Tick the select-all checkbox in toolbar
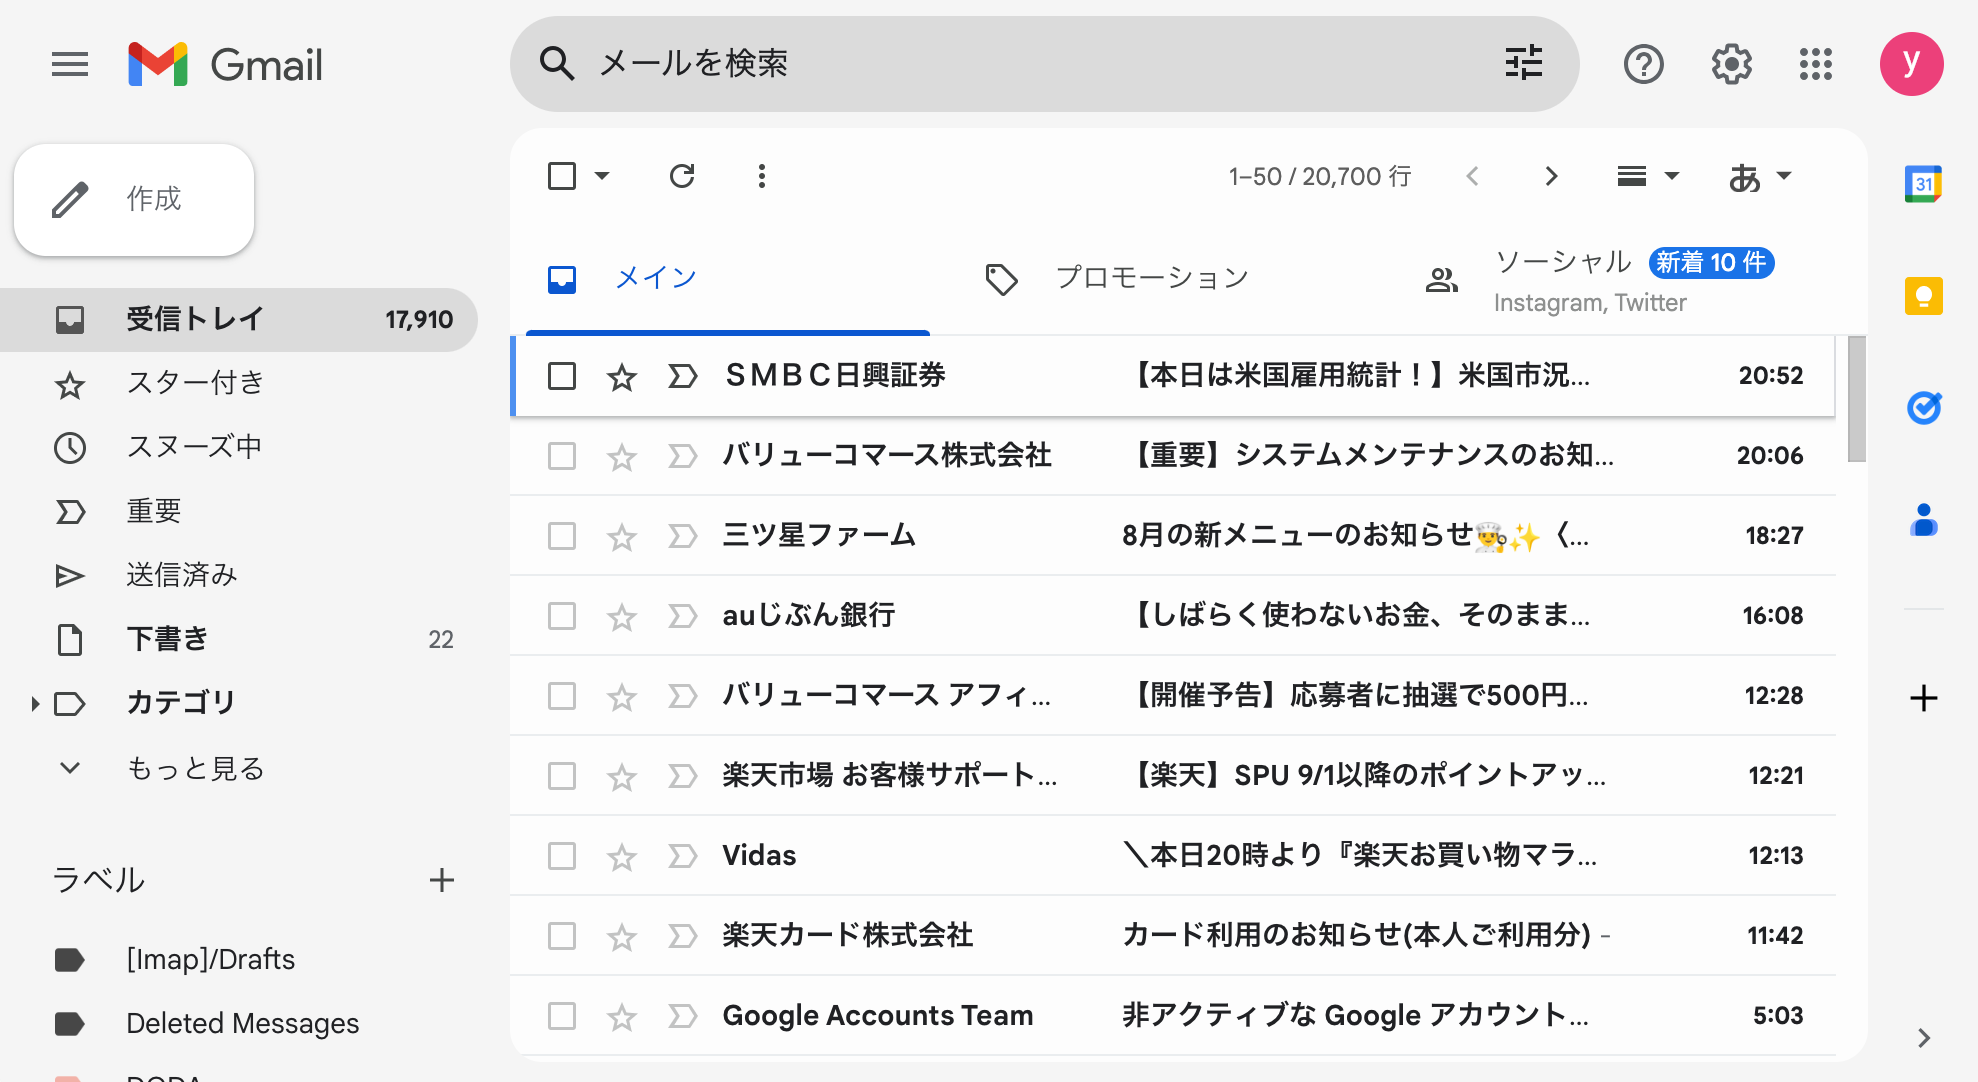The height and width of the screenshot is (1082, 1978). pyautogui.click(x=562, y=176)
